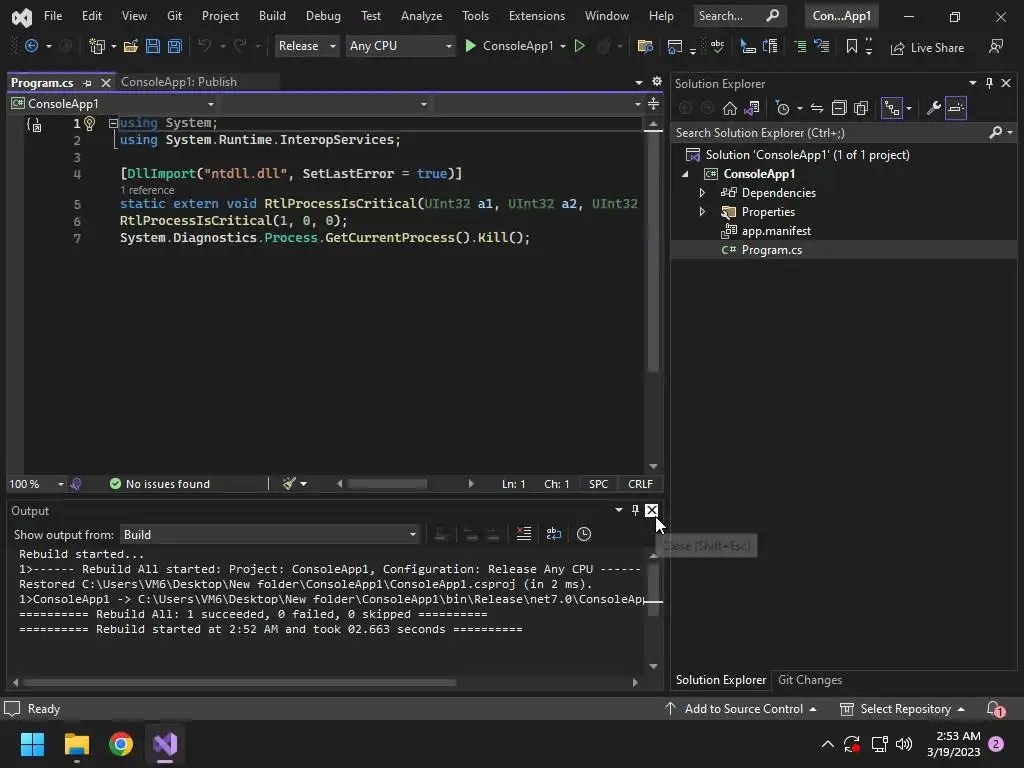Viewport: 1024px width, 768px height.
Task: Click Add to Source Control
Action: 740,709
